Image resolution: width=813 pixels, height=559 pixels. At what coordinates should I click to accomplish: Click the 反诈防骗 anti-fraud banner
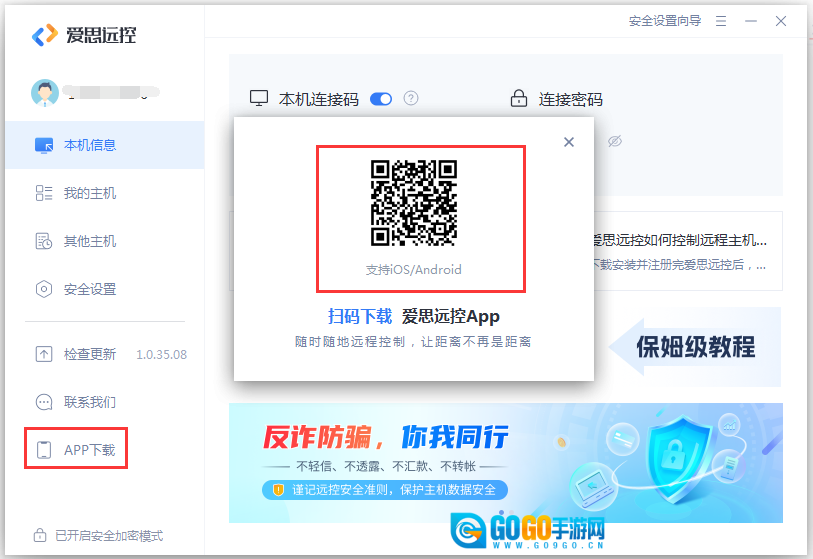click(x=505, y=463)
